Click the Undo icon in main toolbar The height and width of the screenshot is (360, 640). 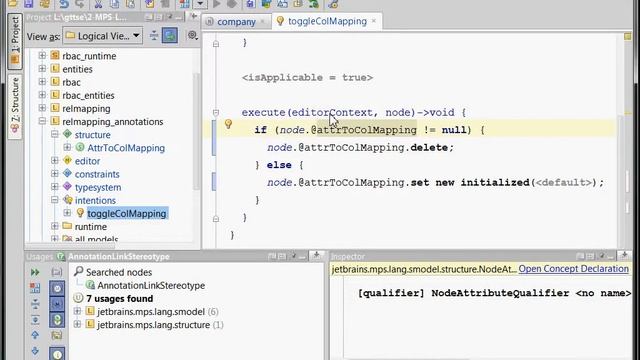point(64,4)
